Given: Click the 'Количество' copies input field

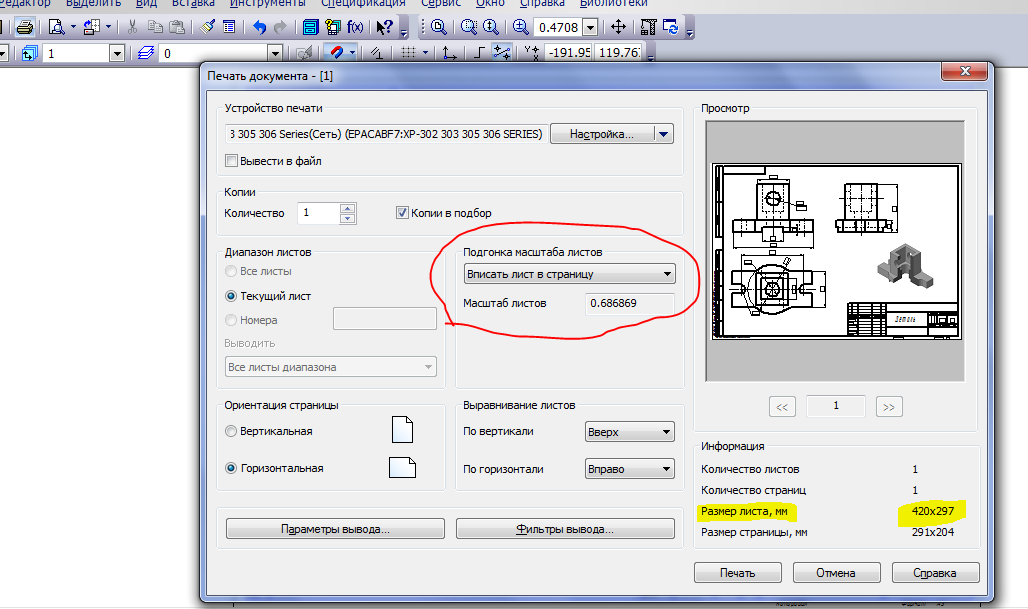Looking at the screenshot, I should point(319,213).
